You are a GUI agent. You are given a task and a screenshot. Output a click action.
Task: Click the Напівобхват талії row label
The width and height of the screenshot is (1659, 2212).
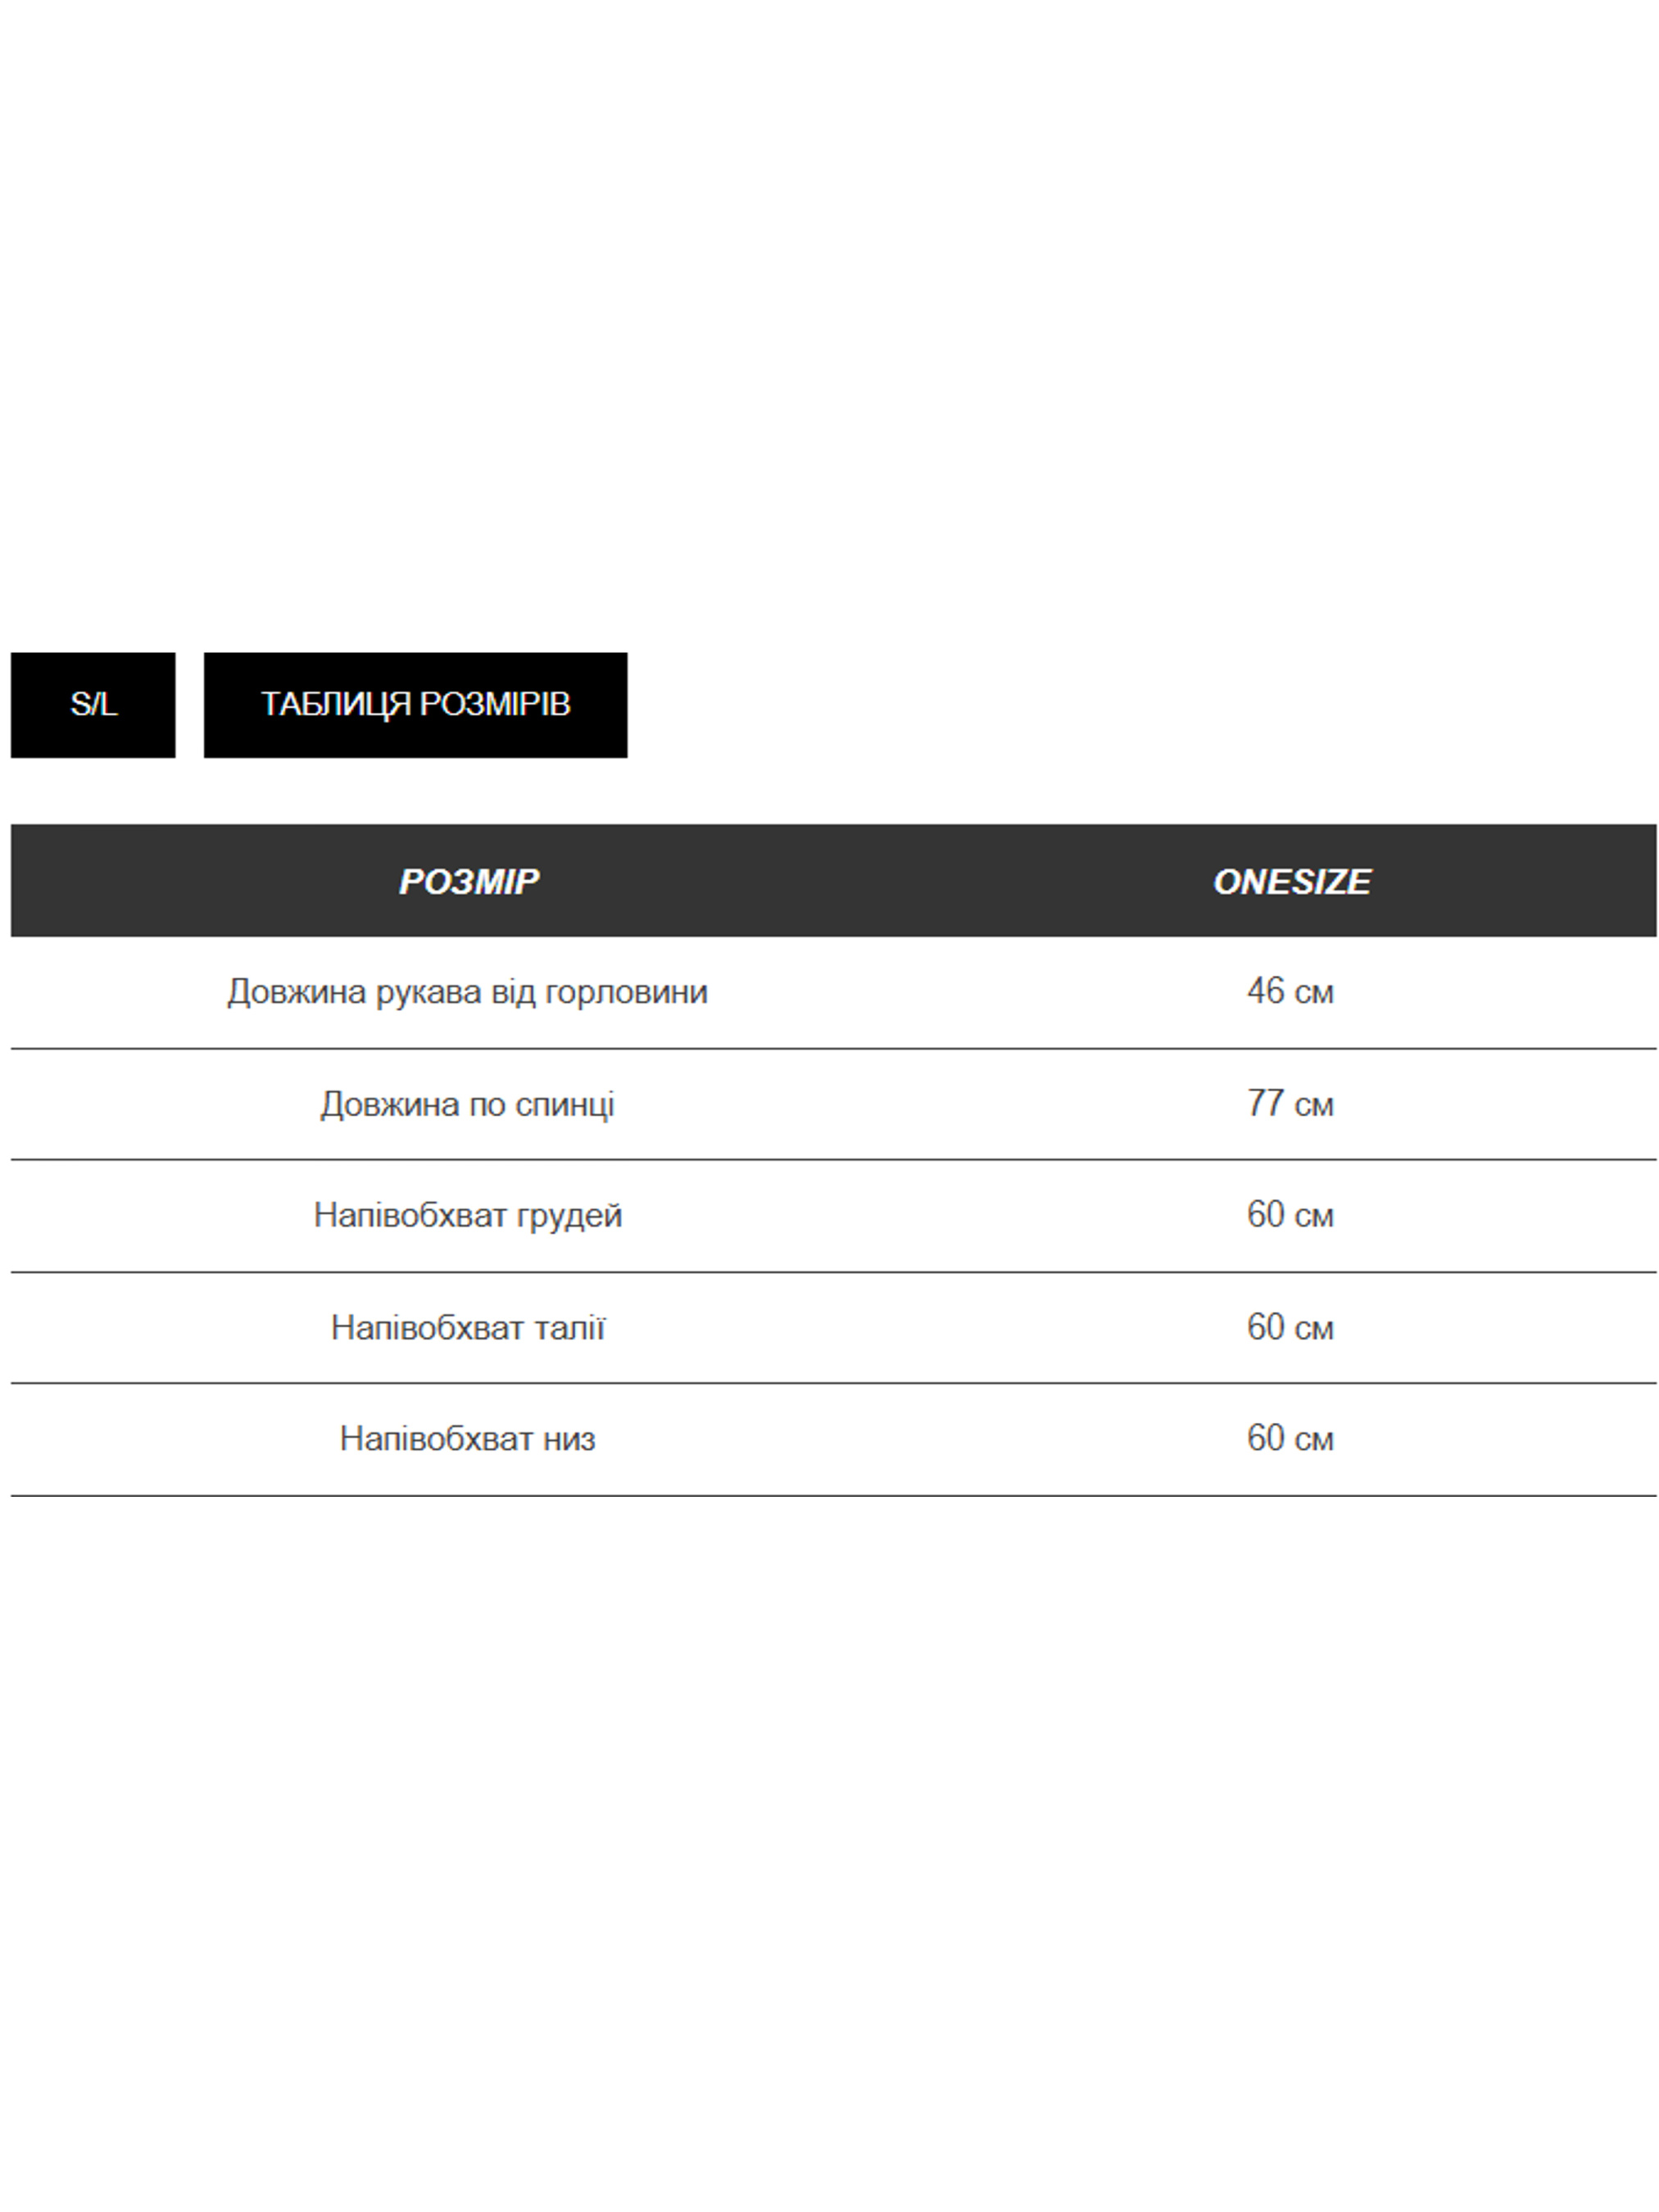pyautogui.click(x=467, y=1328)
